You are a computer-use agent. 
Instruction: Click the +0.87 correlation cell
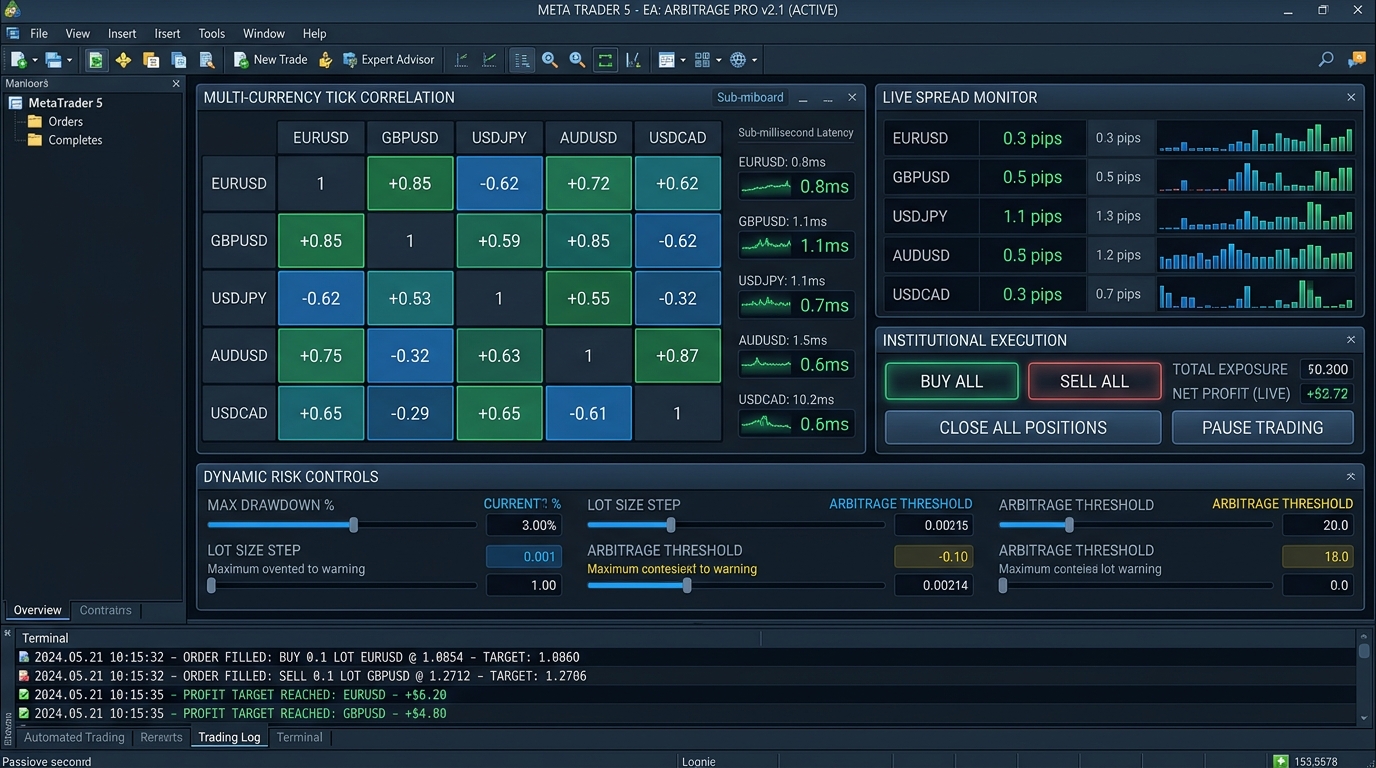coord(677,355)
